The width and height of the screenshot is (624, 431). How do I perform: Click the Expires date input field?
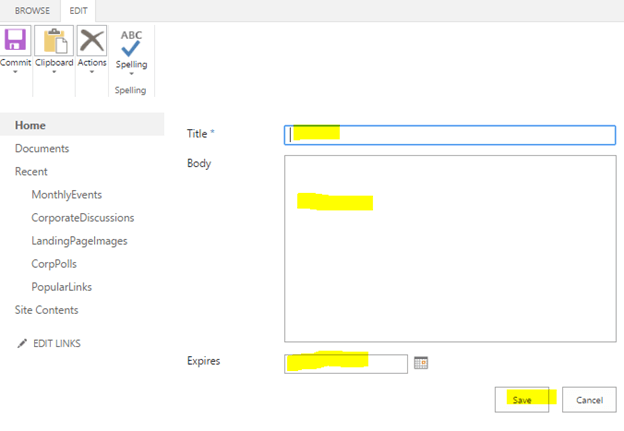click(346, 363)
